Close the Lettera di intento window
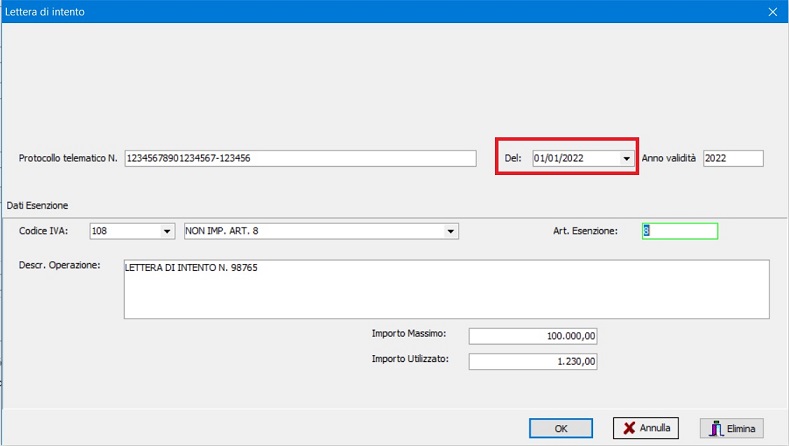Image resolution: width=789 pixels, height=446 pixels. pyautogui.click(x=773, y=12)
